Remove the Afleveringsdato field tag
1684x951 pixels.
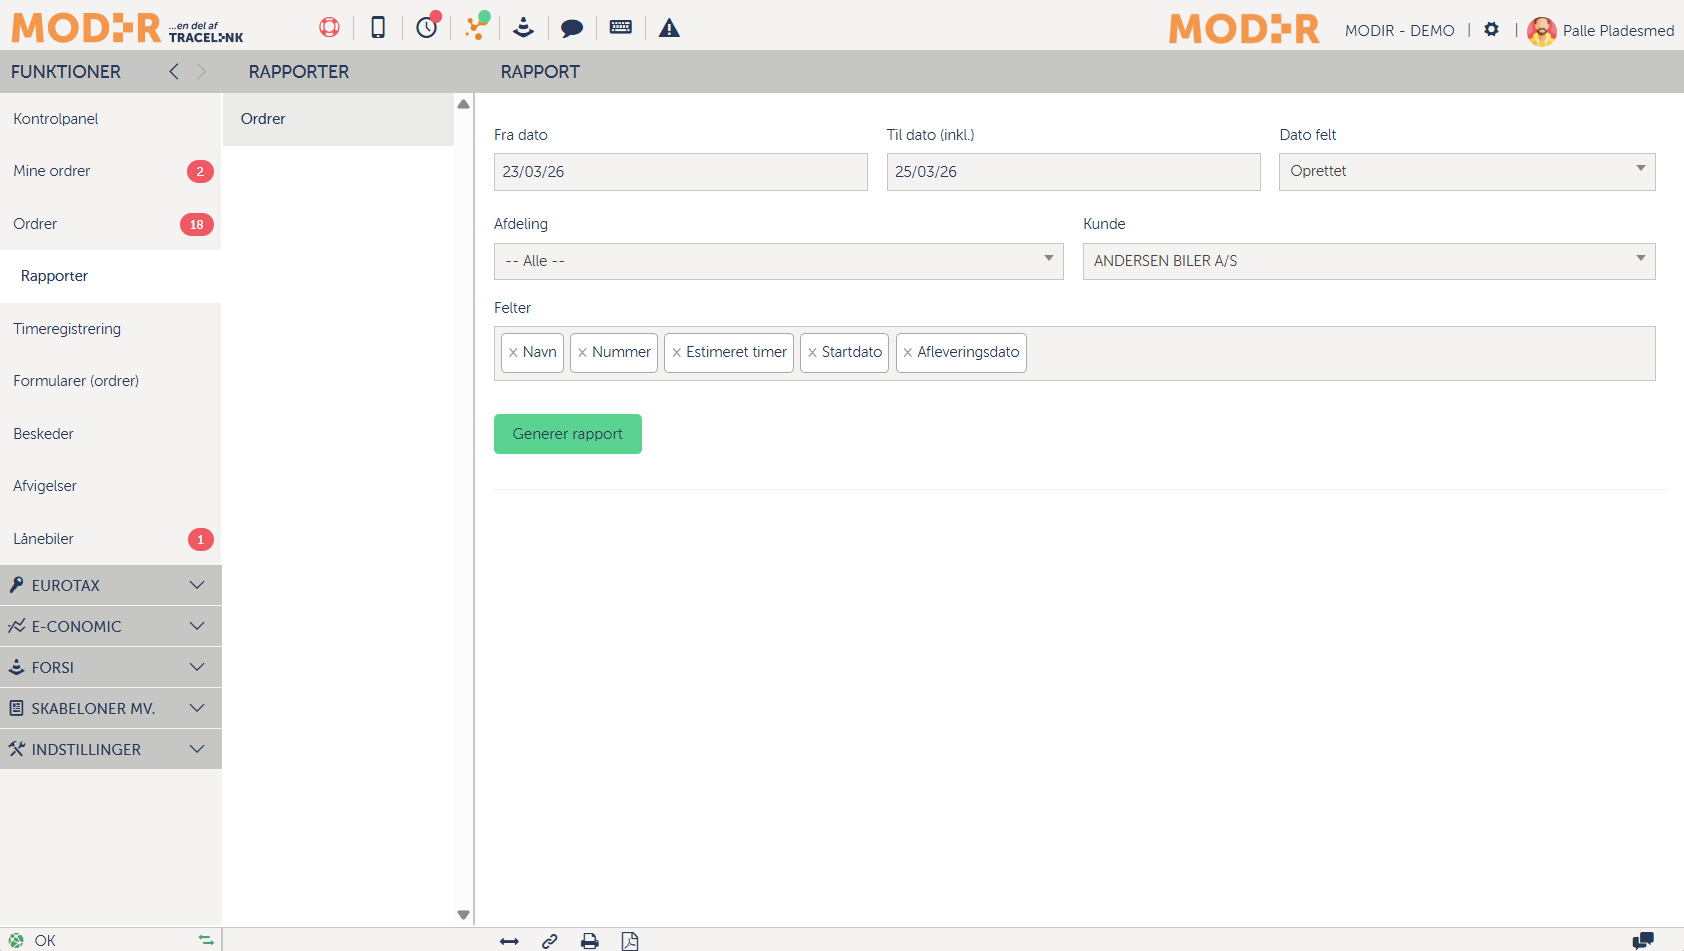coord(908,353)
